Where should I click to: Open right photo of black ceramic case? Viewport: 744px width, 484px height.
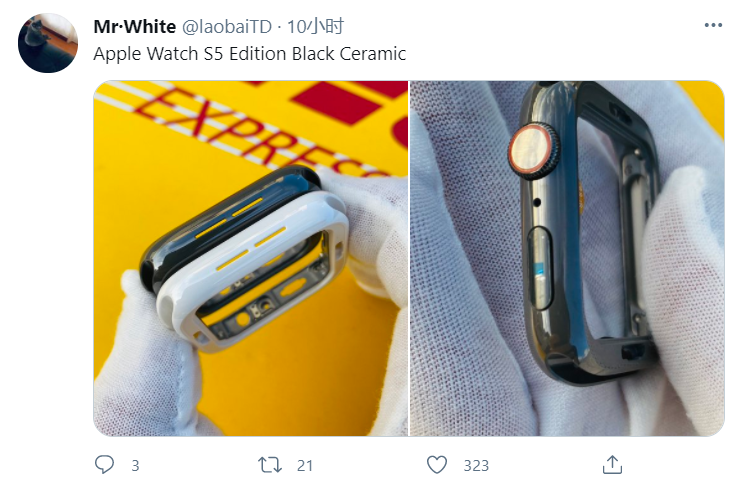coord(567,258)
